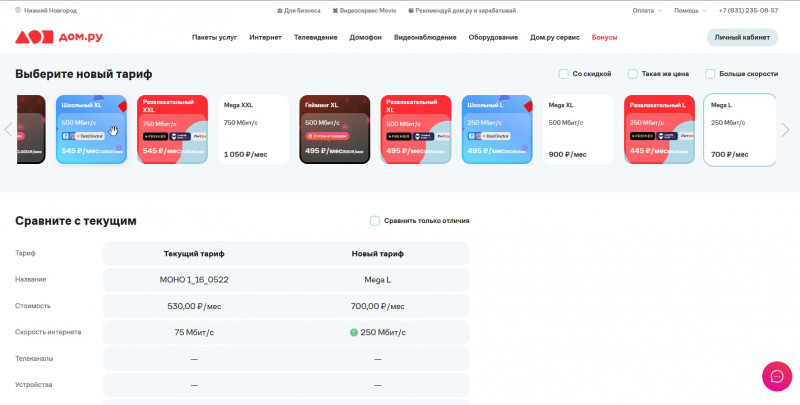
Task: Select Mega XXL tariff card
Action: click(254, 130)
